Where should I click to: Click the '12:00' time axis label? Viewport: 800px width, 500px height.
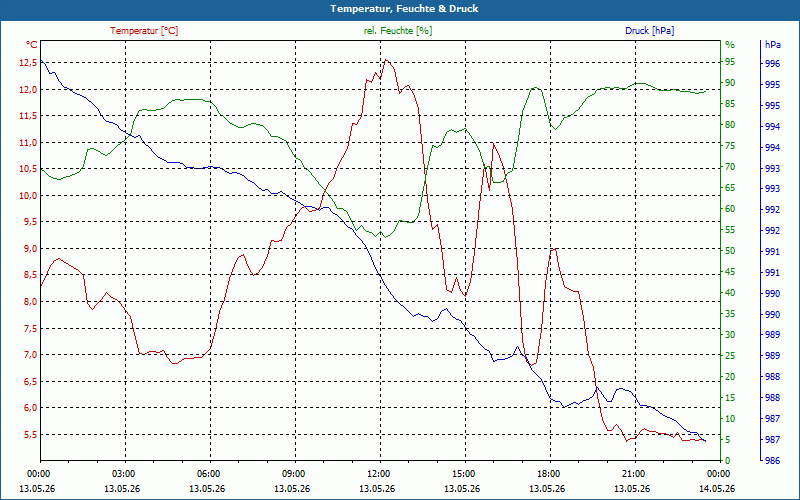[x=378, y=474]
